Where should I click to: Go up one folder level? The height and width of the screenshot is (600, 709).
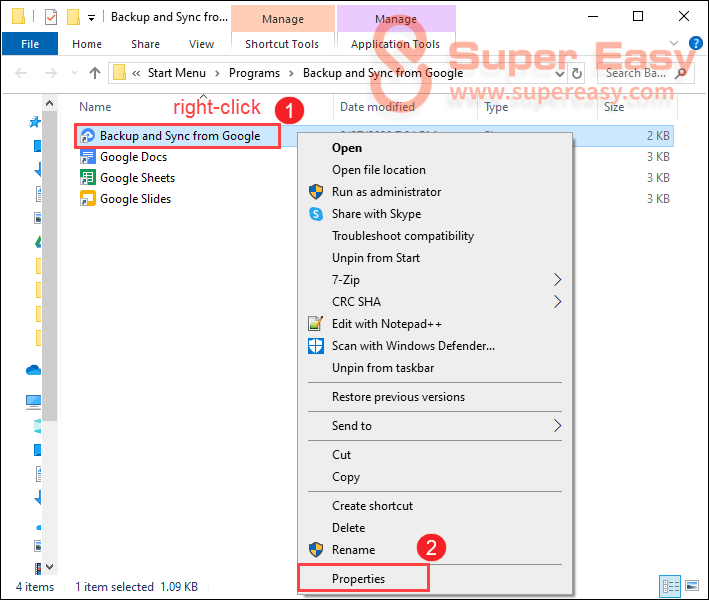(x=95, y=73)
